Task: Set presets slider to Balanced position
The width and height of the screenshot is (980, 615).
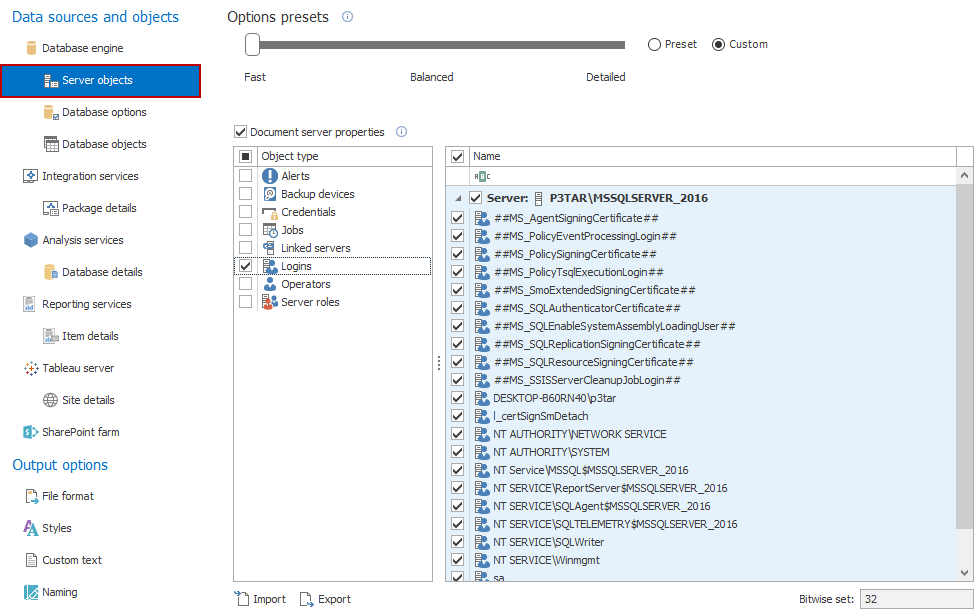Action: click(432, 45)
